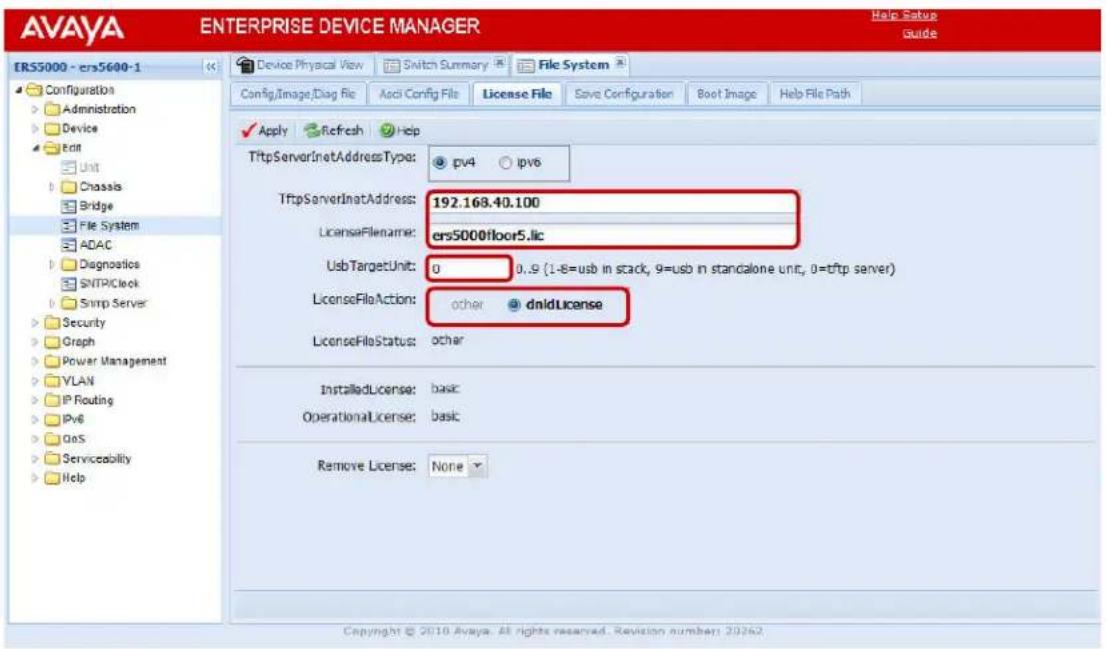
Task: Expand the Serviceability tree node
Action: pos(35,459)
